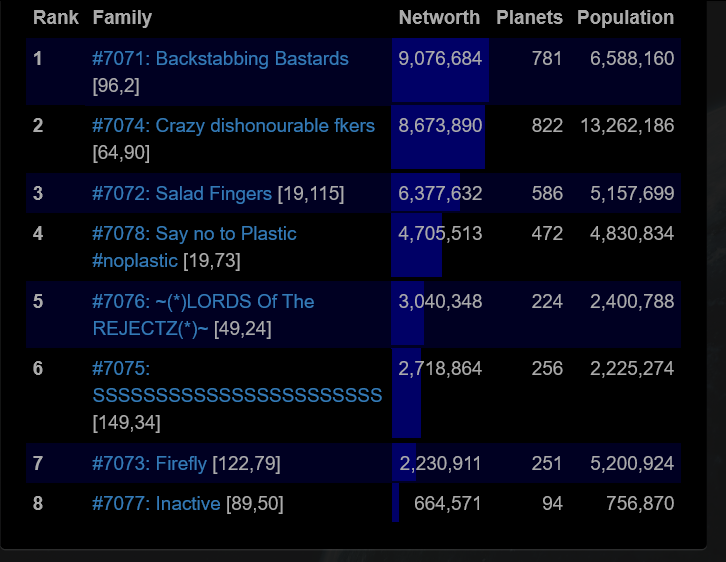The height and width of the screenshot is (562, 726).
Task: Click the Networth column header
Action: point(439,18)
